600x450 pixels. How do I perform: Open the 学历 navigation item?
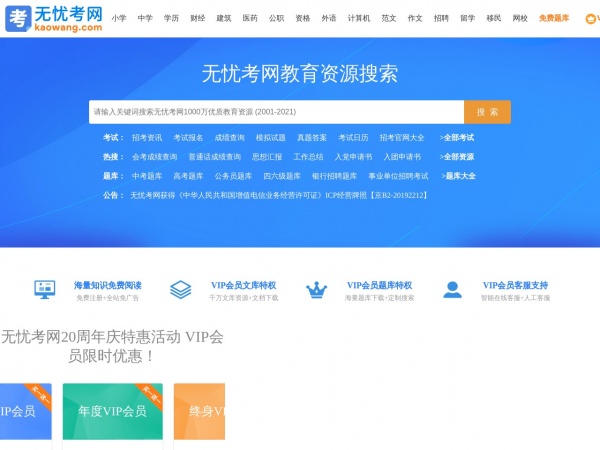[x=171, y=18]
